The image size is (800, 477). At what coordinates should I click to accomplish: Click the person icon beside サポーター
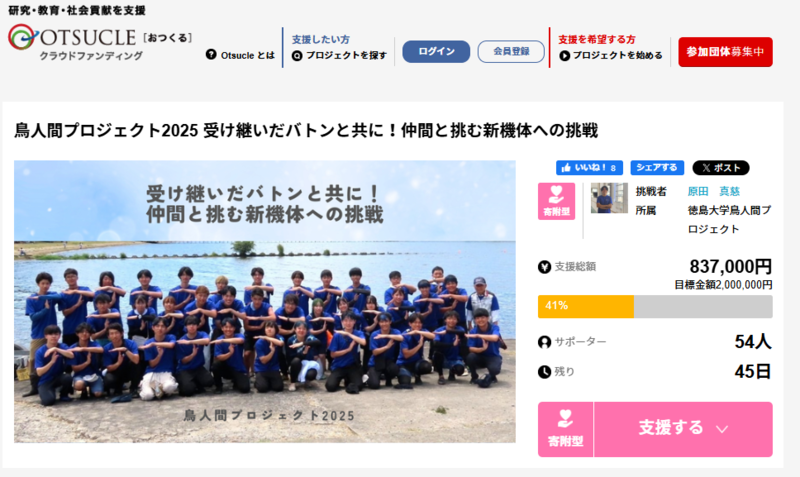[x=544, y=342]
